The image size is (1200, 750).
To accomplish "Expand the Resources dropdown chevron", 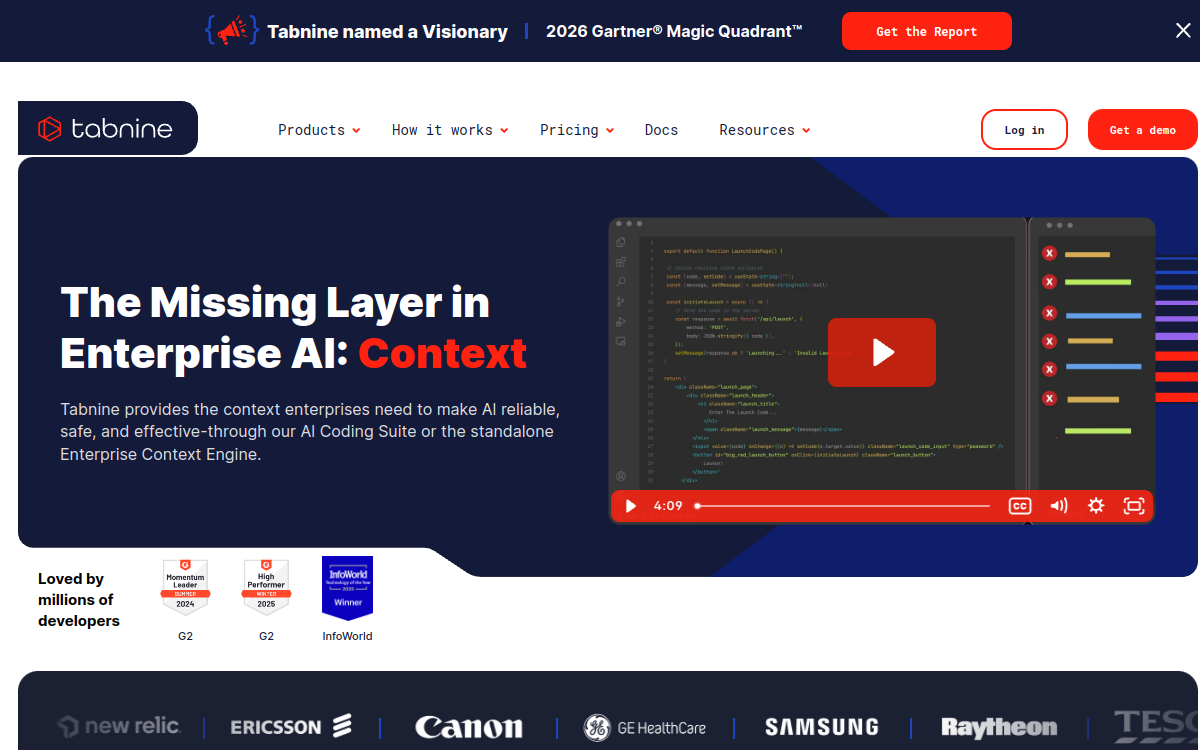I will coord(806,130).
